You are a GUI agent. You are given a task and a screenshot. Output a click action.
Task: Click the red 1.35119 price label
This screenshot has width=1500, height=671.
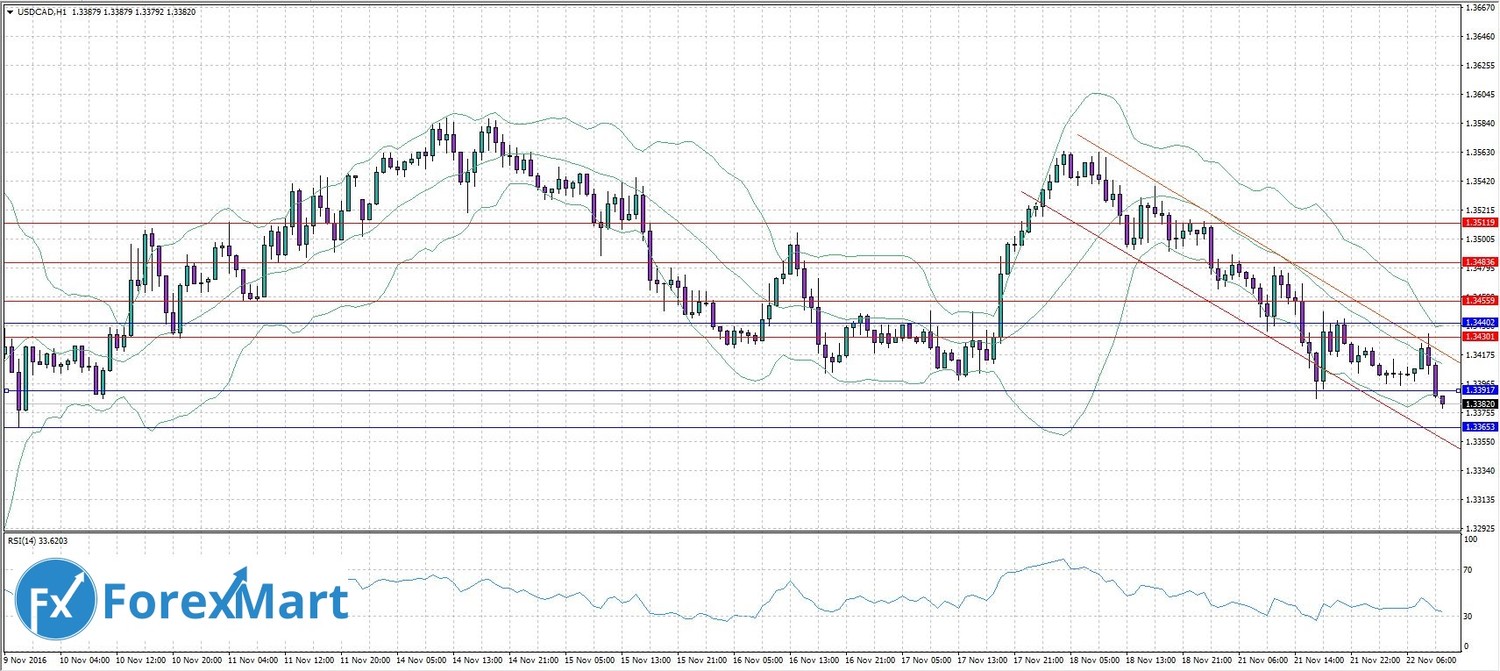coord(1480,223)
